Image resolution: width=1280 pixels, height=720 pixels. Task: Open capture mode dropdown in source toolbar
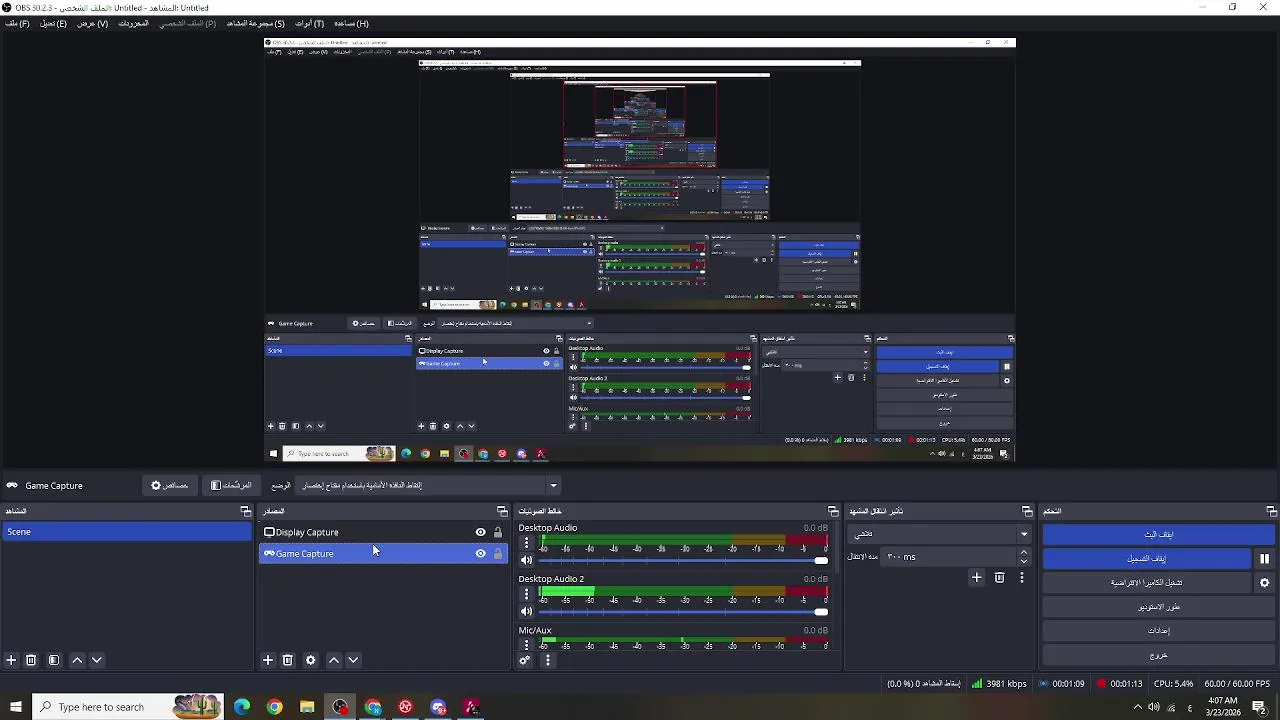pos(428,485)
